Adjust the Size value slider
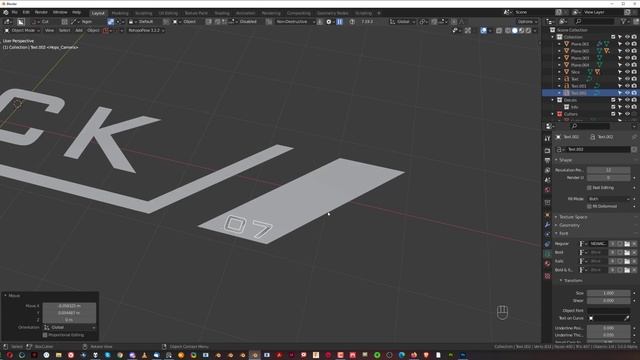 (x=608, y=293)
